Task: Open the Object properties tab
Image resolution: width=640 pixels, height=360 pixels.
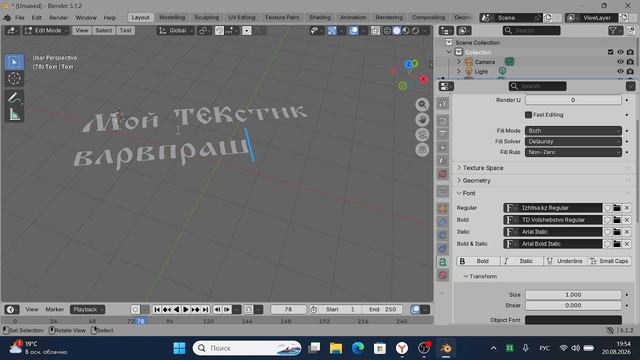Action: point(443,209)
